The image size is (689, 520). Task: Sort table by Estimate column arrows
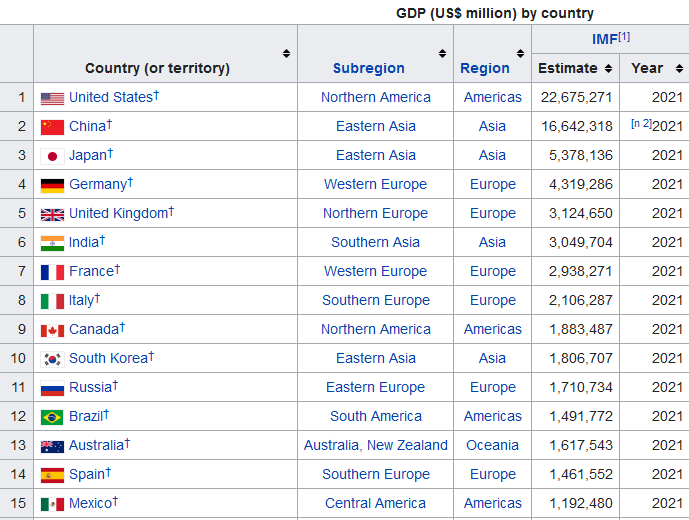(x=607, y=68)
